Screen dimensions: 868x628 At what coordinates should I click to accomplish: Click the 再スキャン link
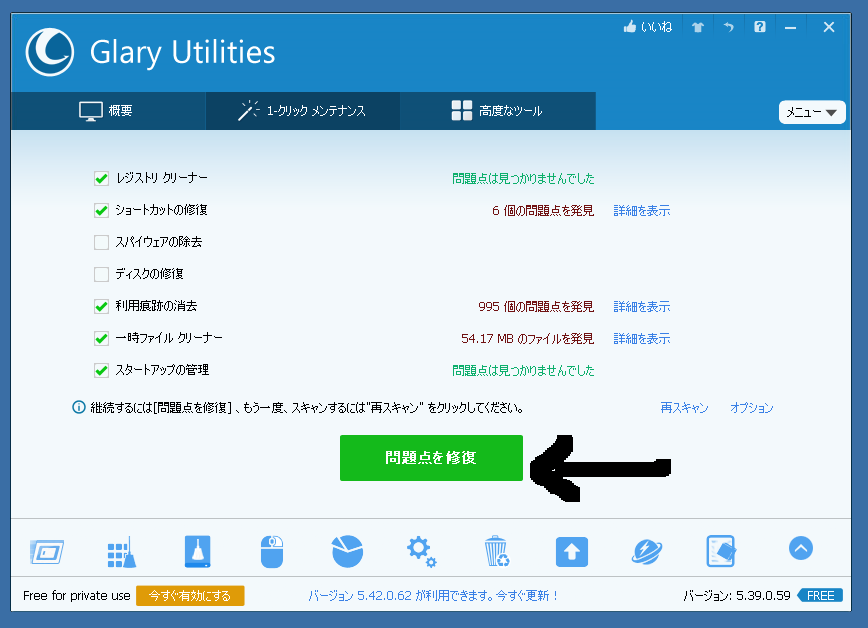[x=684, y=408]
